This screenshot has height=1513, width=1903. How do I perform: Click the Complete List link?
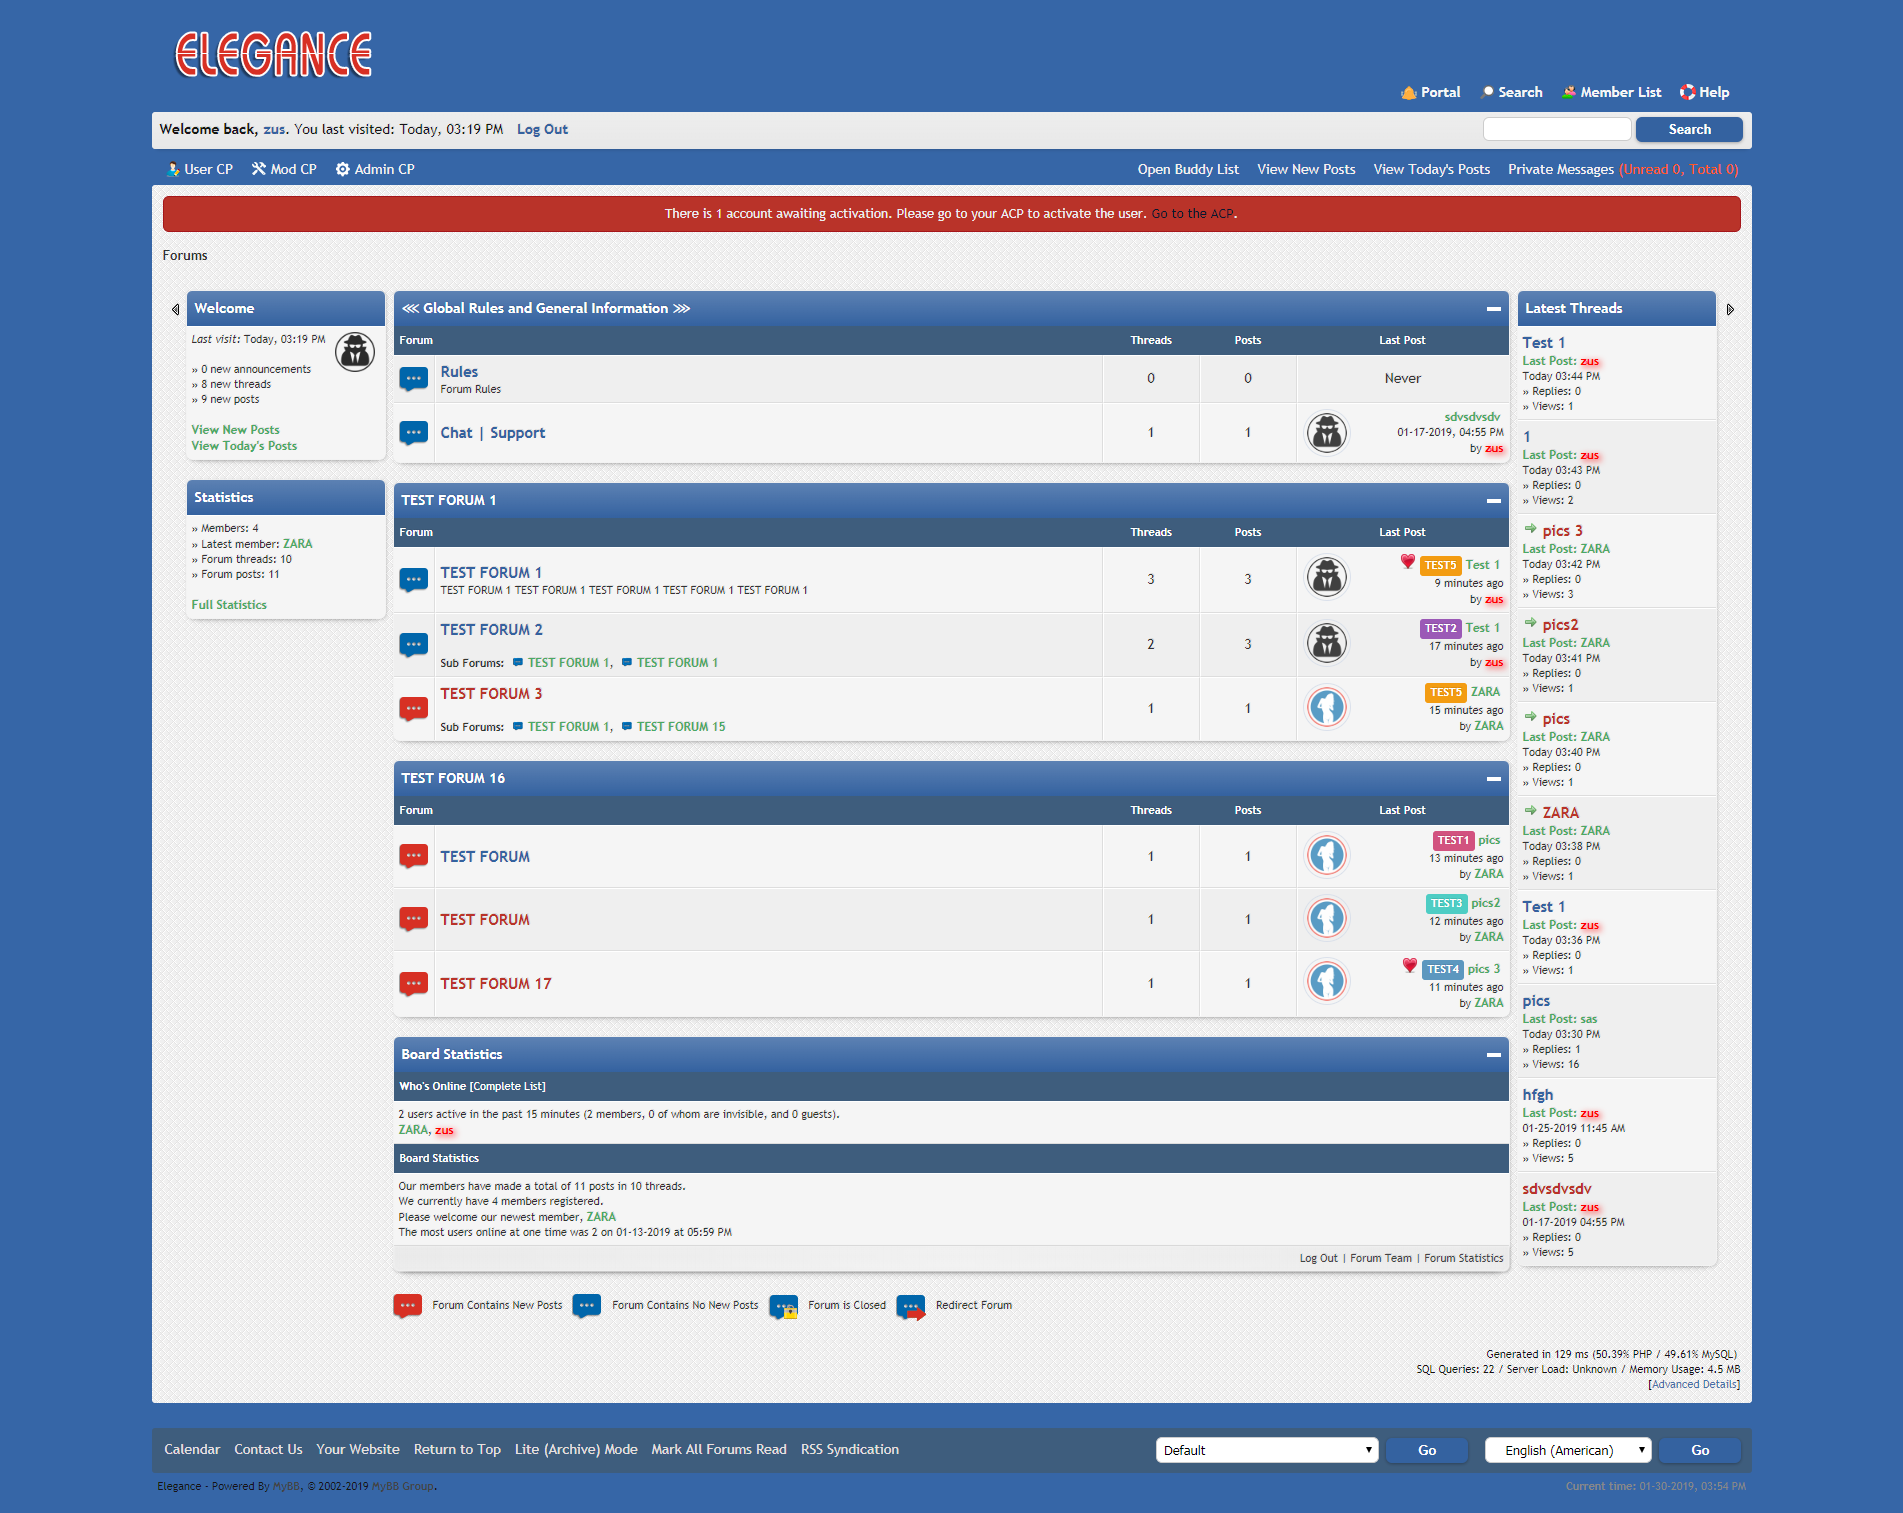507,1086
